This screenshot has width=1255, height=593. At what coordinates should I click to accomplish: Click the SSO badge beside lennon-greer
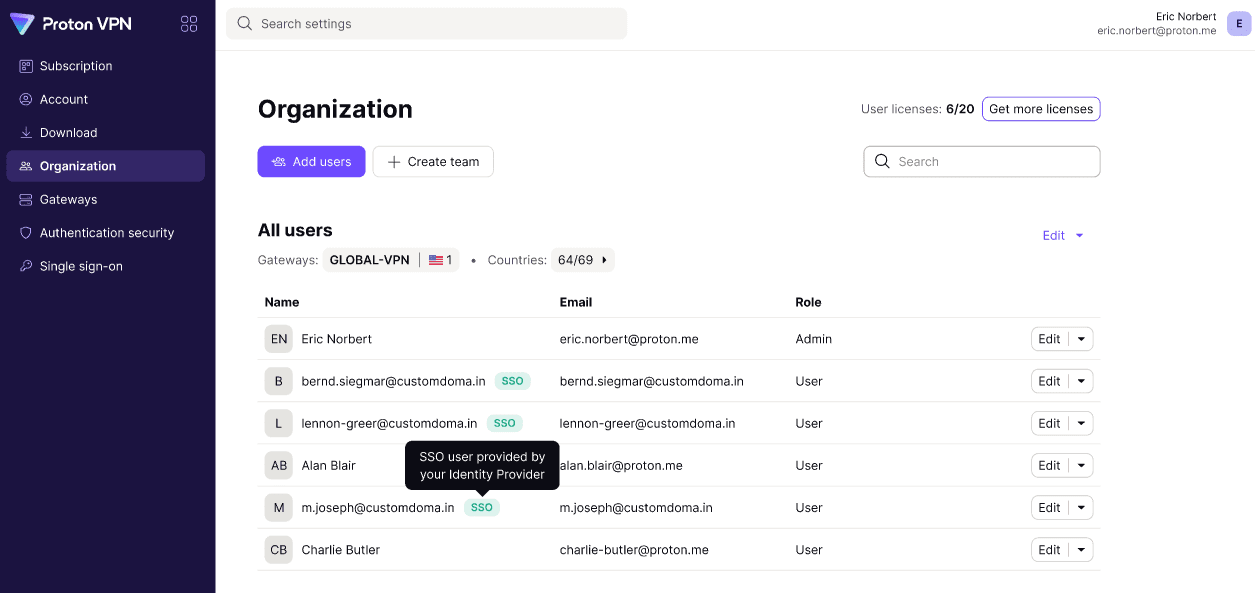pyautogui.click(x=504, y=423)
